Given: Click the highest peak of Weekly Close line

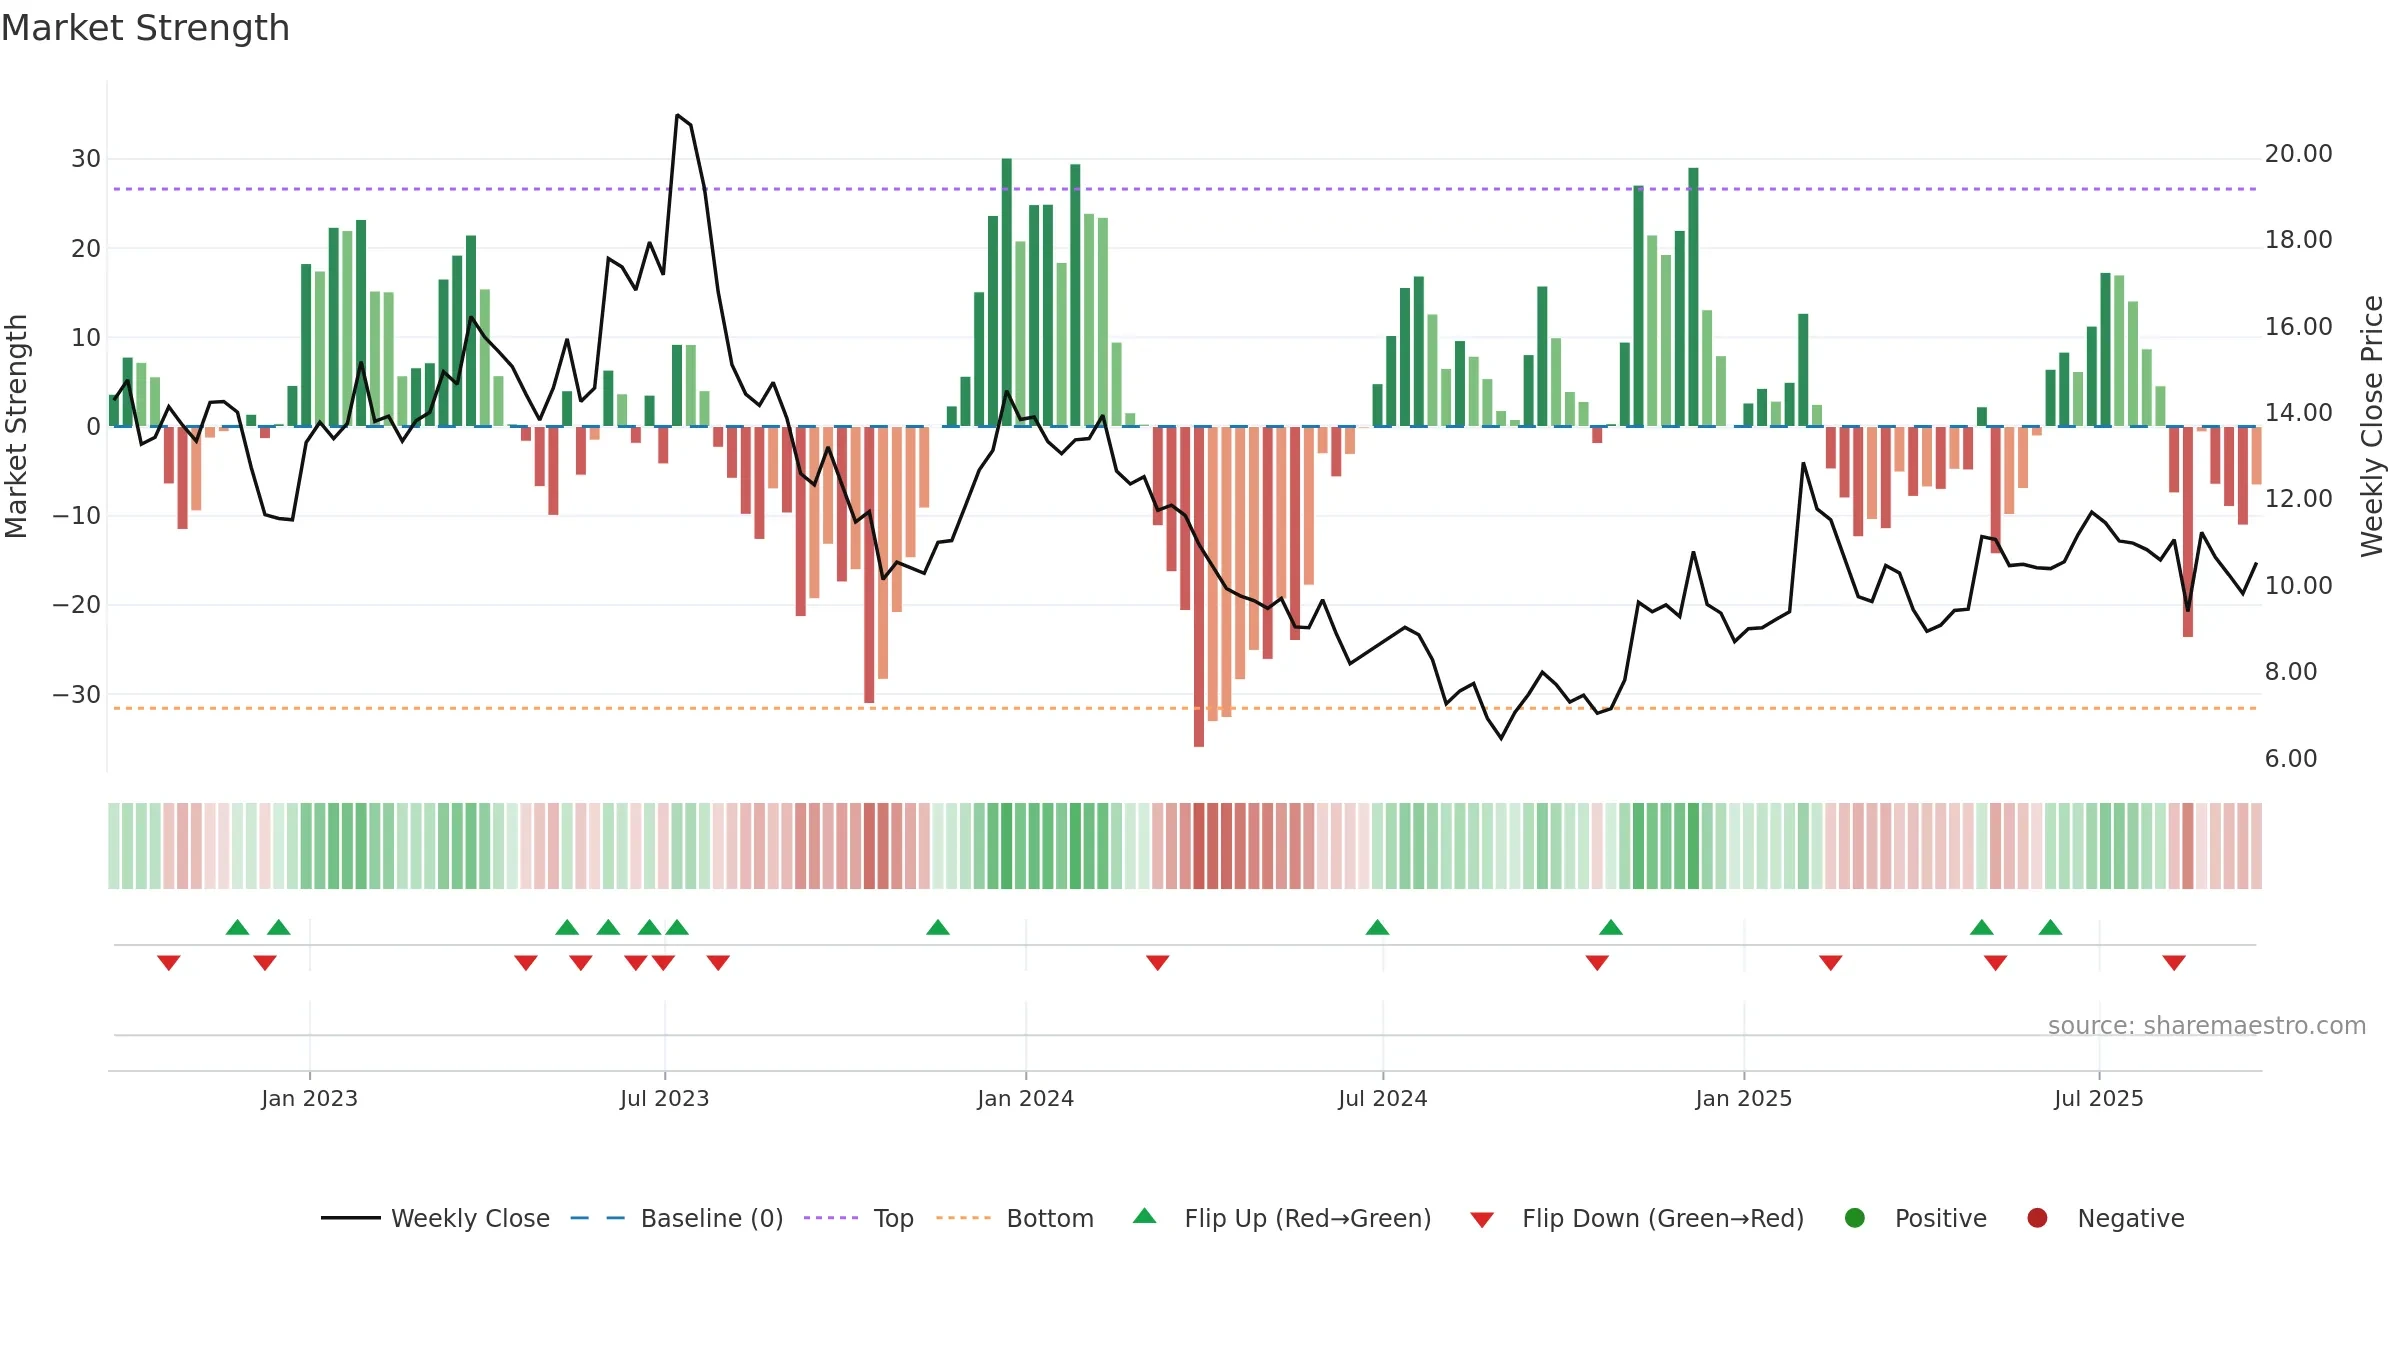Looking at the screenshot, I should coord(677,115).
